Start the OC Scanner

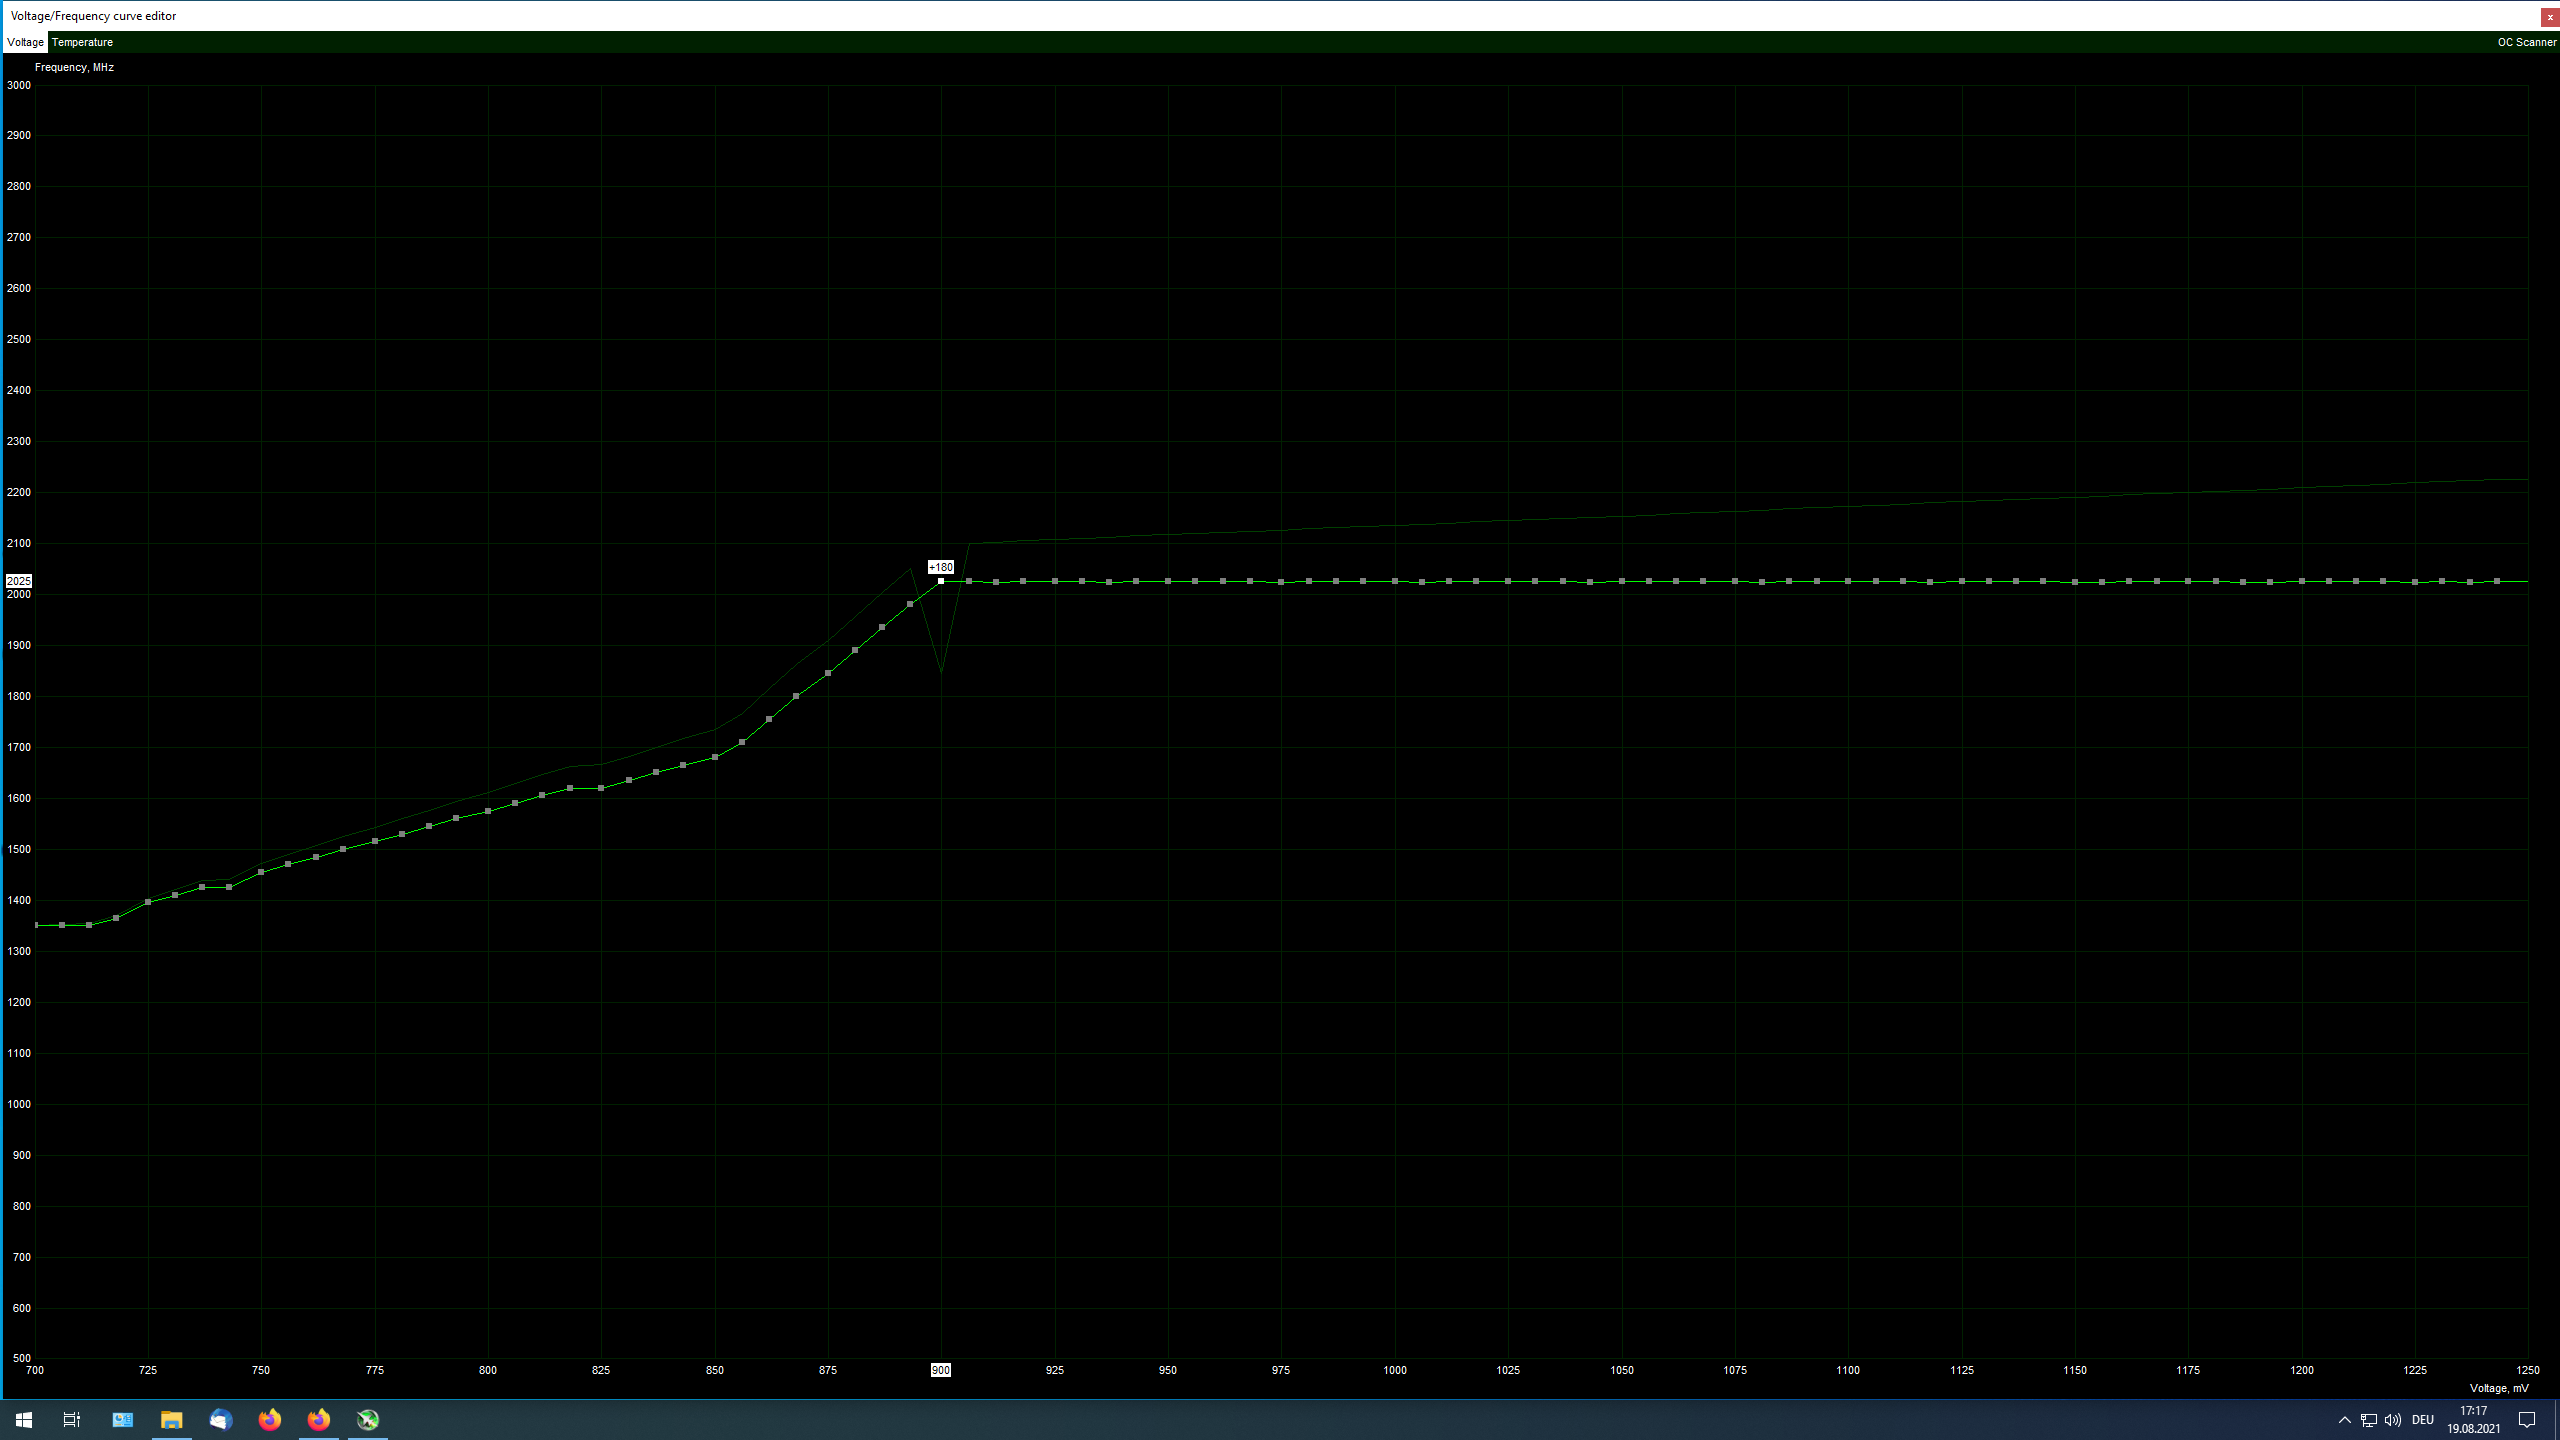[2526, 42]
